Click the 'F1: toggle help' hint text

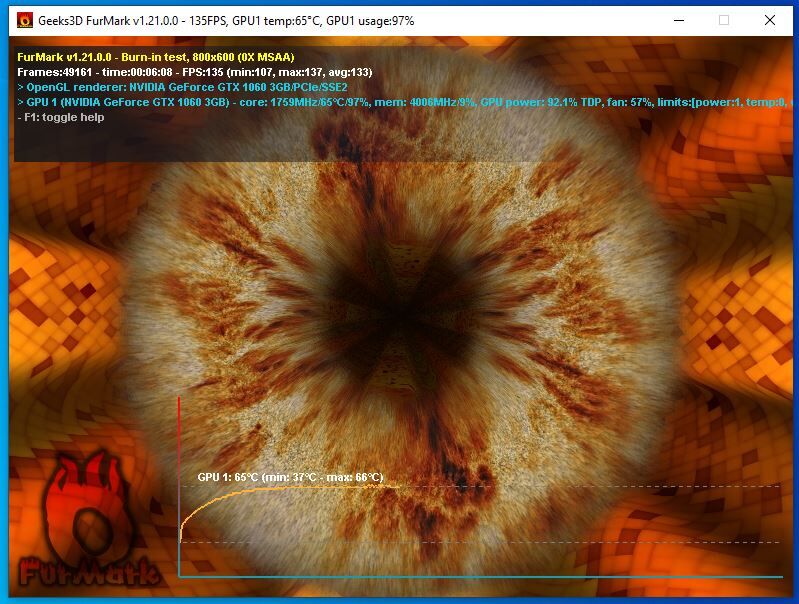[61, 117]
